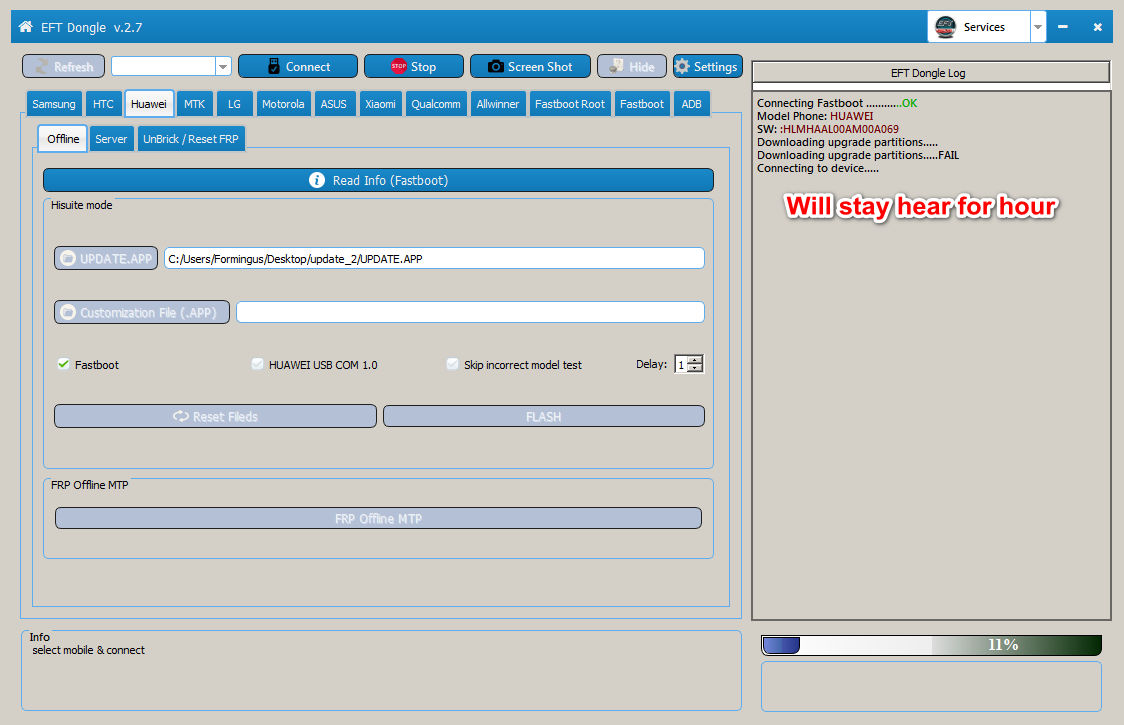Toggle HUAWEI USB COM 1.0 checkbox
1124x725 pixels.
click(x=257, y=364)
